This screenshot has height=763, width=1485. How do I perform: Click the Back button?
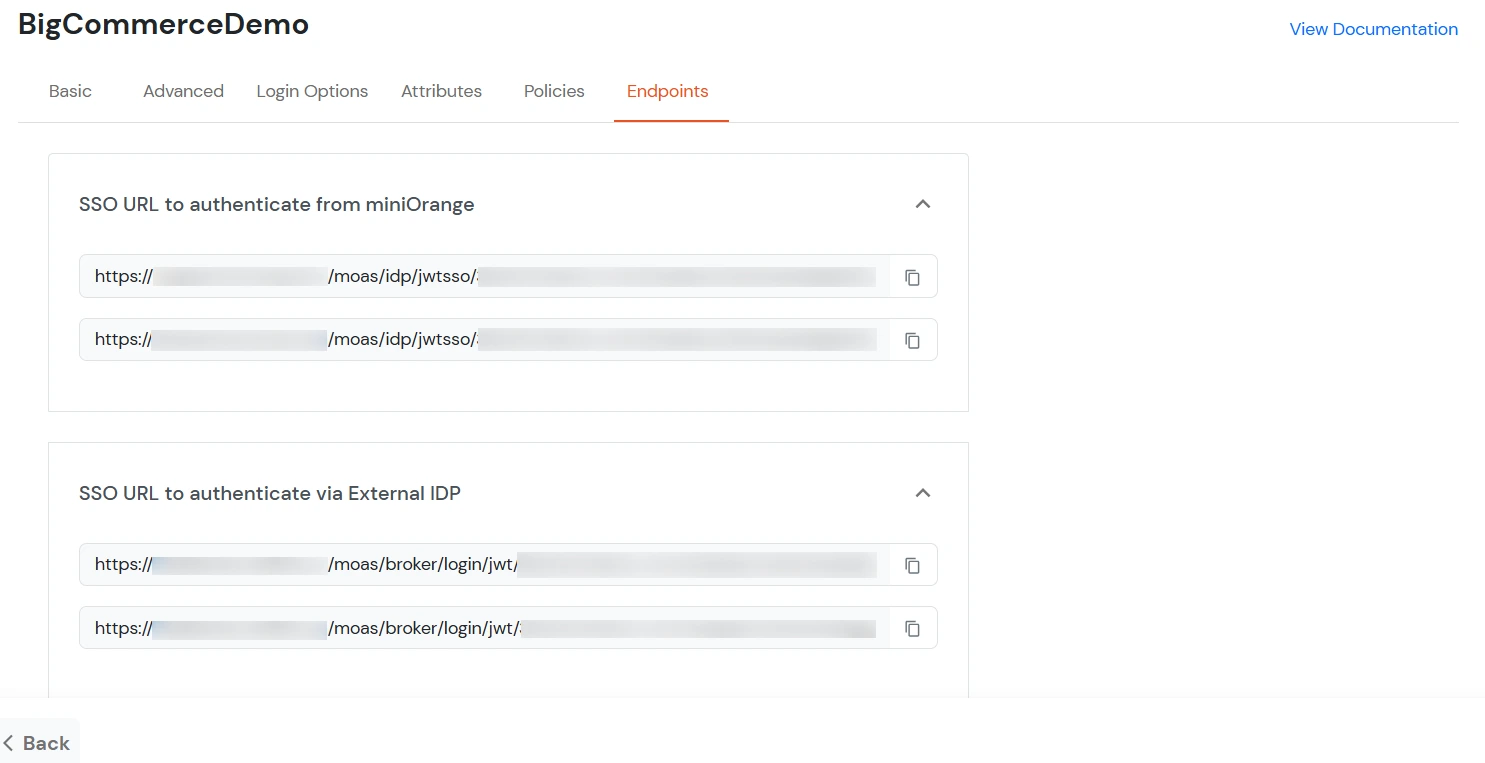[x=38, y=742]
